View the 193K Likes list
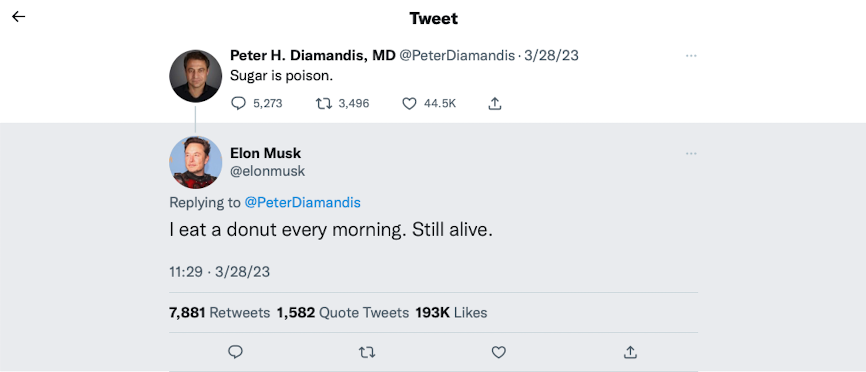The image size is (866, 372). pos(451,313)
